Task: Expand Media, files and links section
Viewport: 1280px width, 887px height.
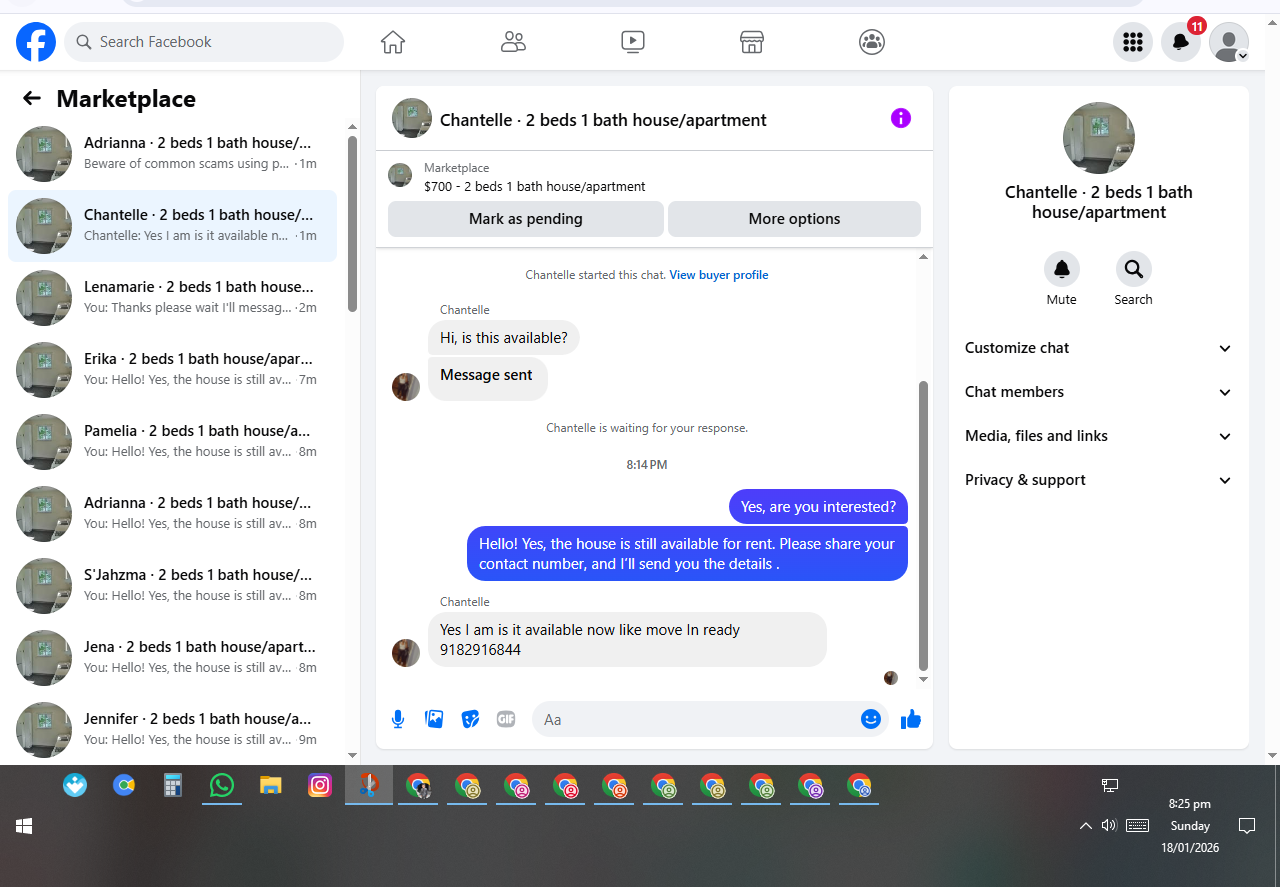Action: [1098, 436]
